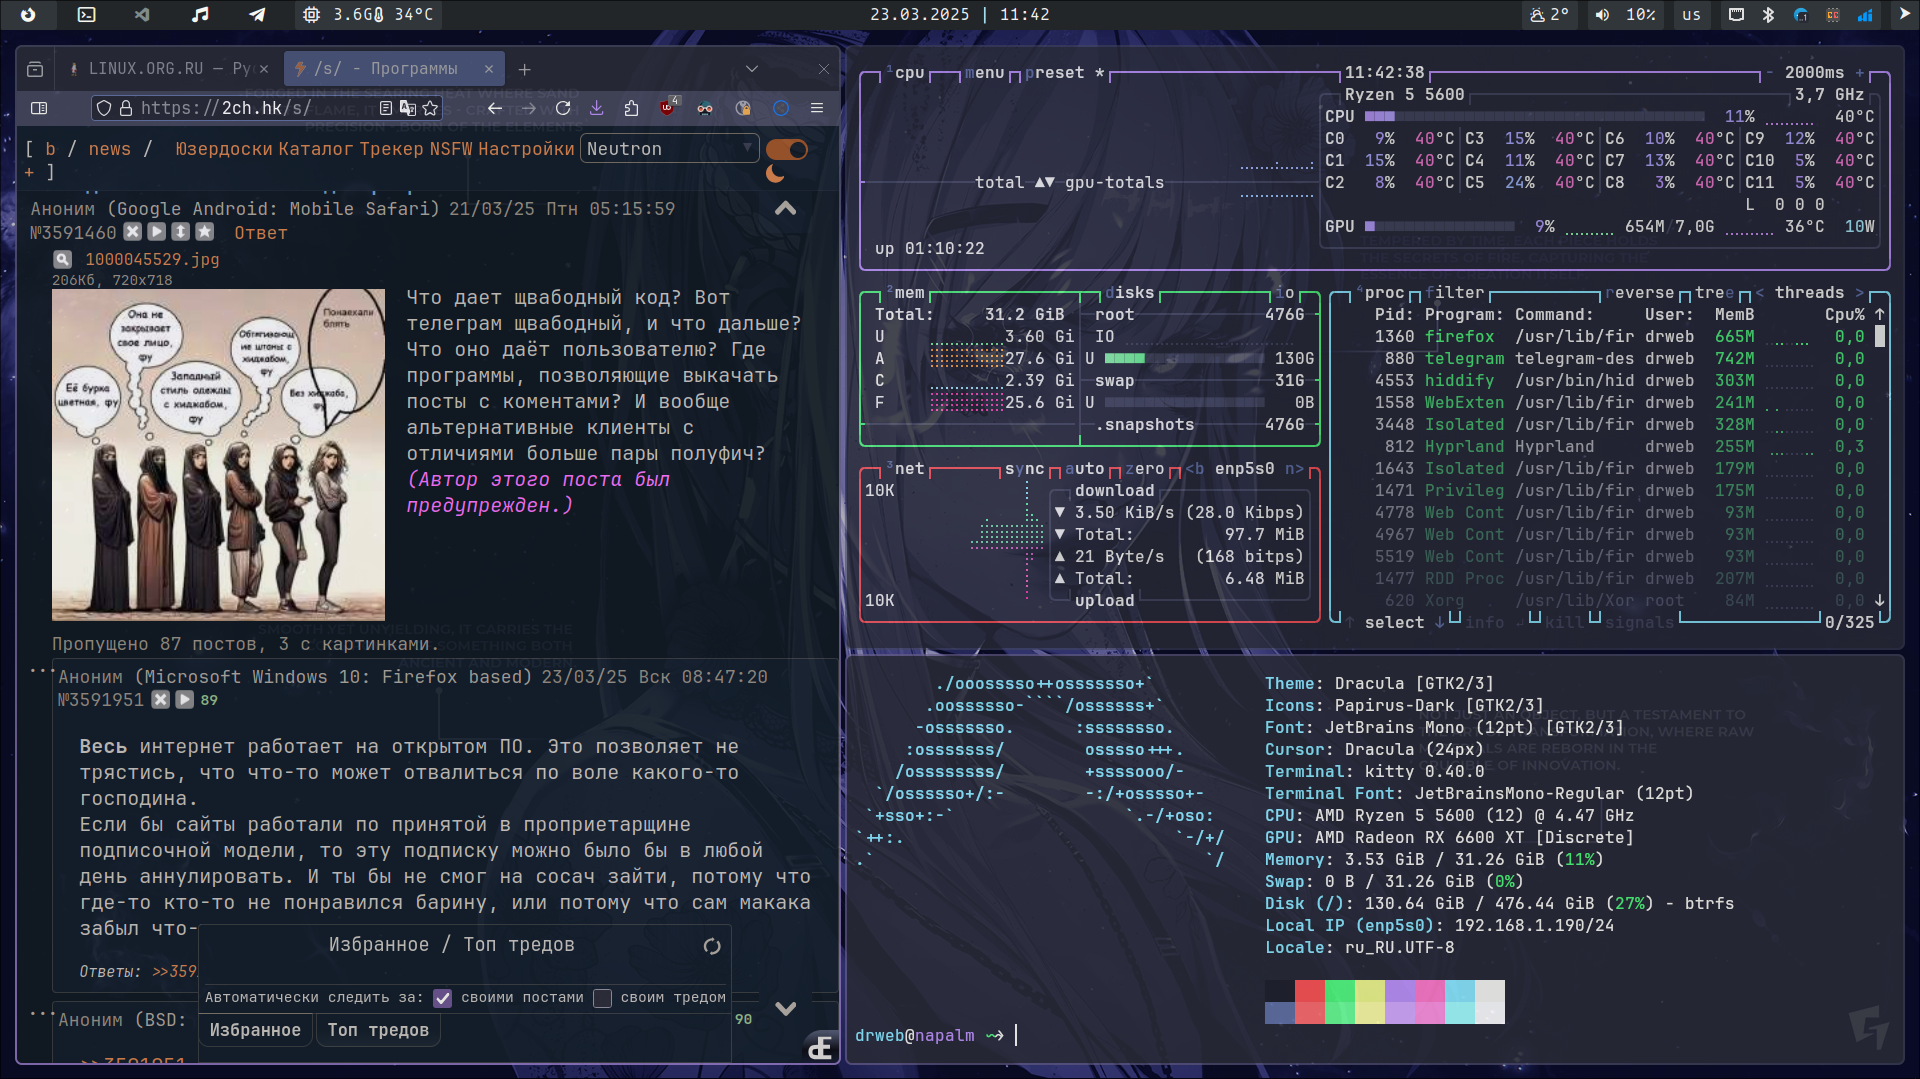Screen dimensions: 1920x1079
Task: Add thread №3591460 to favorites star
Action: point(205,232)
